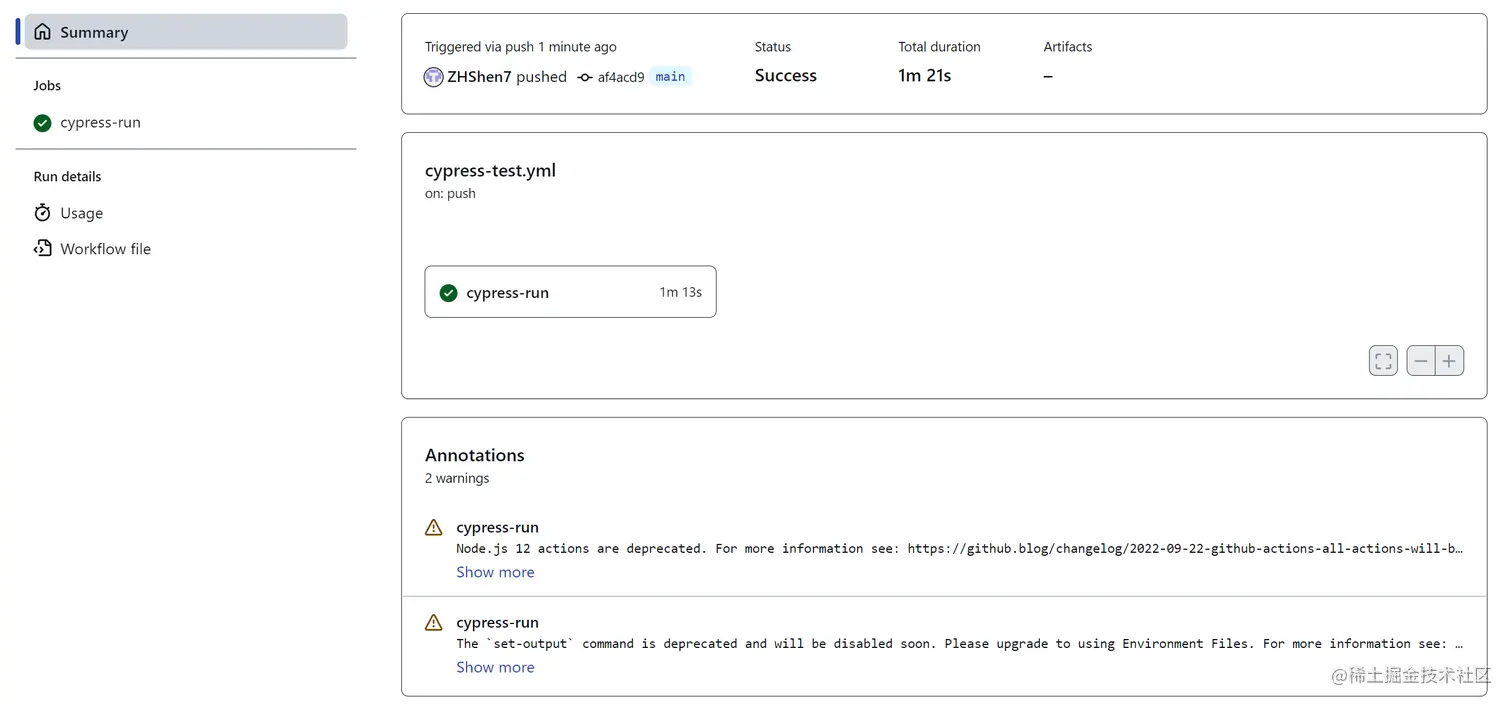Click the commit icon beside af4acd9
The image size is (1512, 706).
[585, 77]
